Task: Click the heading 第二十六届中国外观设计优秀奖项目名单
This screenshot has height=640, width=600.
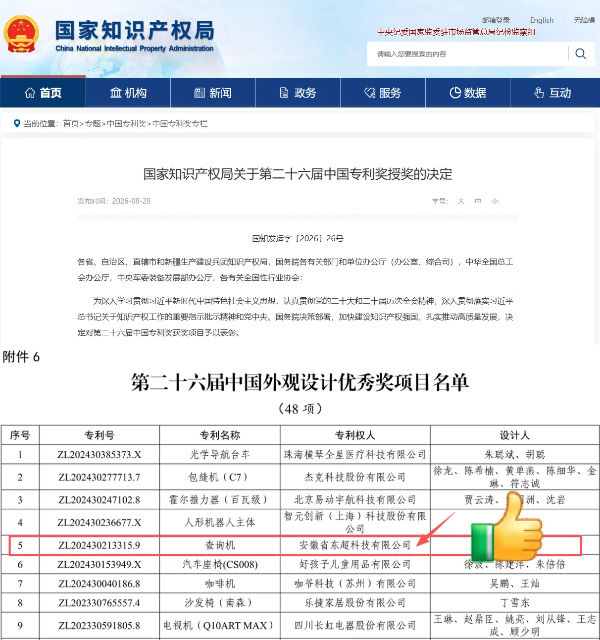Action: point(300,382)
